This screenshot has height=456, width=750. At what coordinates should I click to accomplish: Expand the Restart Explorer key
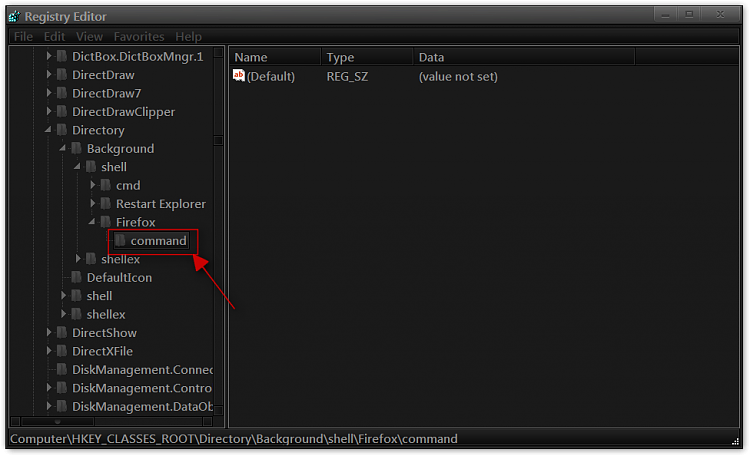click(x=93, y=203)
